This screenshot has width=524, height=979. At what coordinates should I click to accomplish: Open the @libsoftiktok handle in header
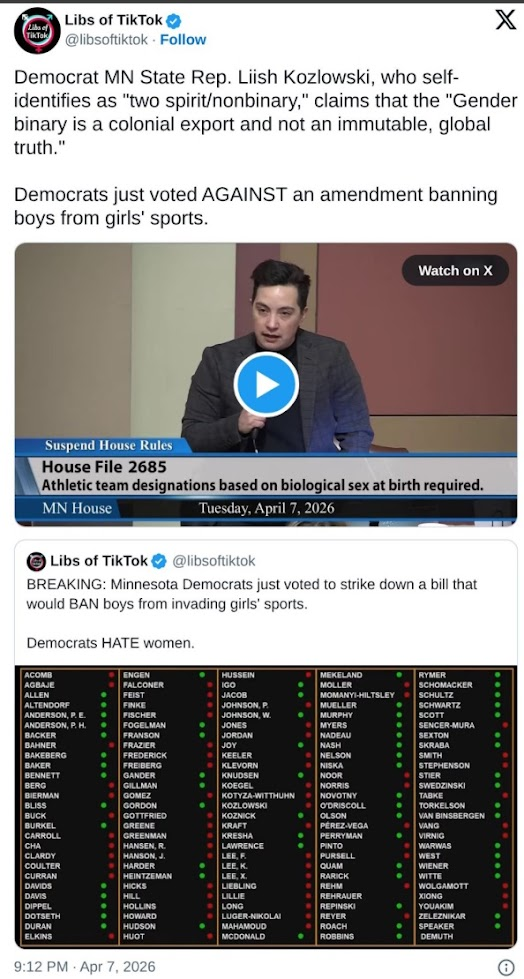coord(106,40)
